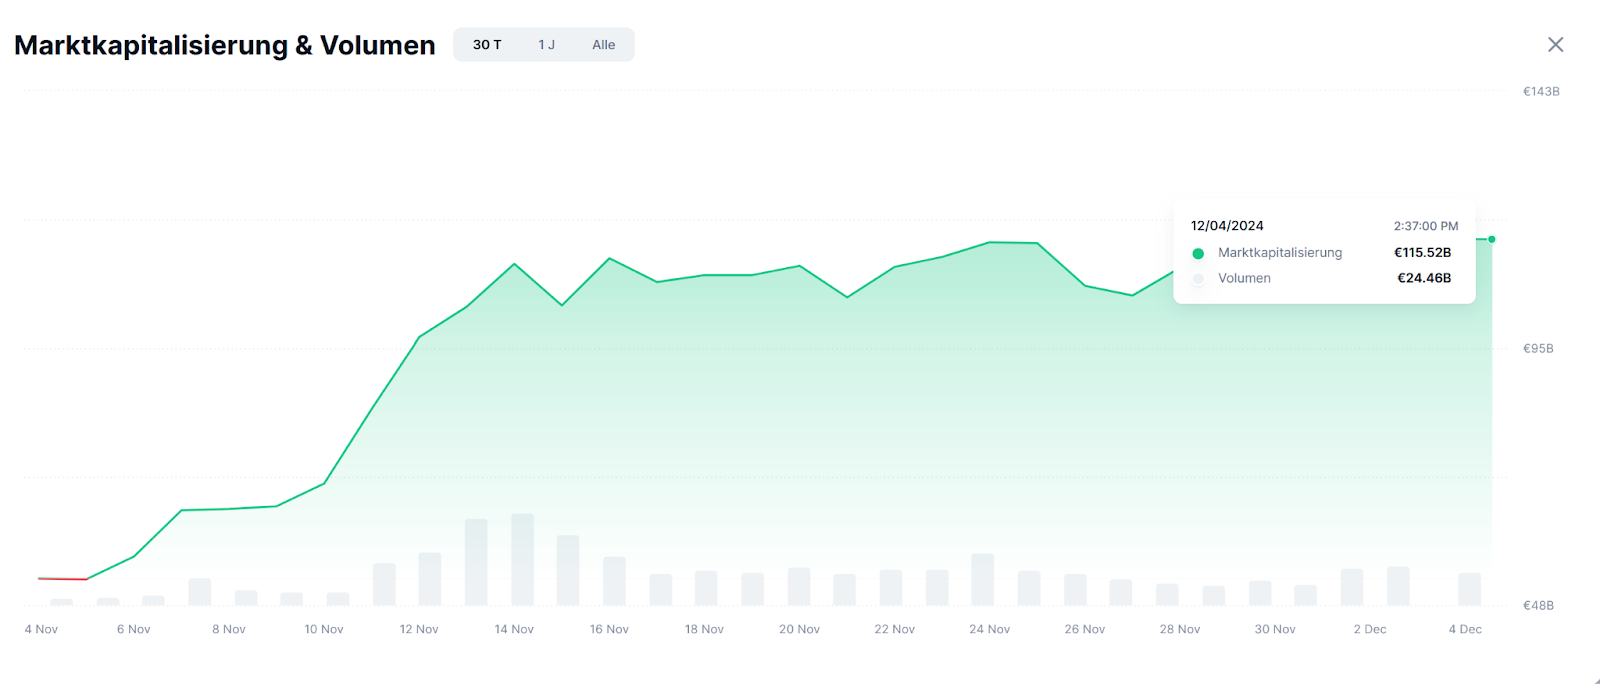Click the 4 Dec axis label
The image size is (1600, 684).
(x=1465, y=629)
